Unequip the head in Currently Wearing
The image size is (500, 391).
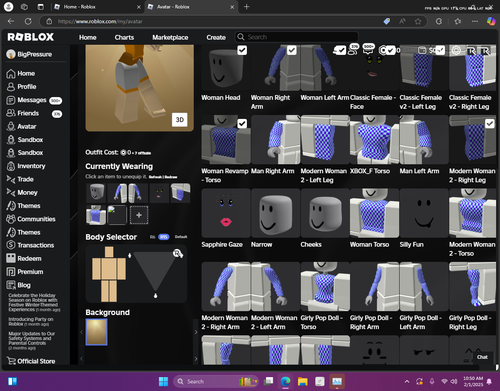[96, 193]
